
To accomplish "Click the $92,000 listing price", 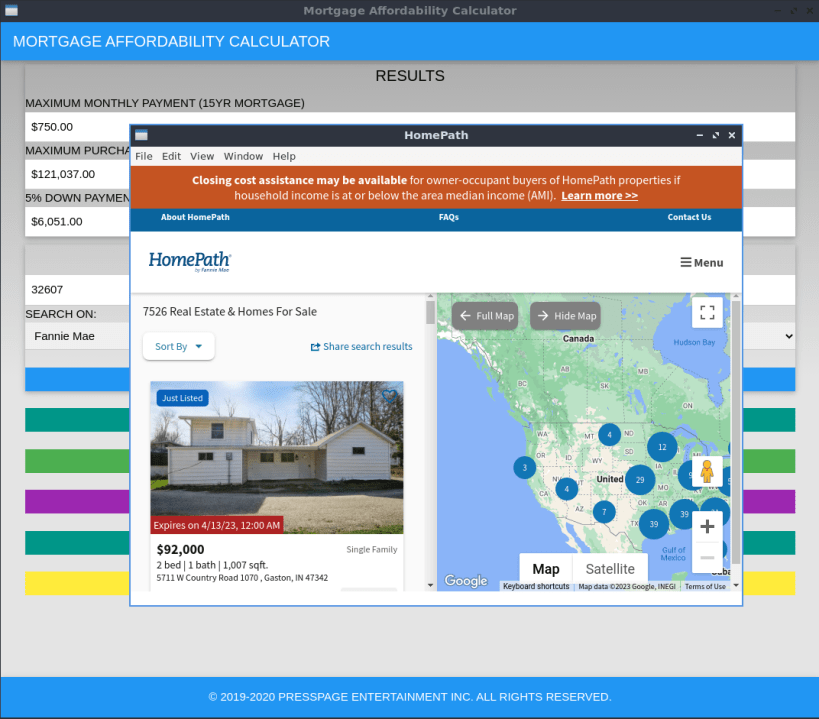I will point(180,549).
